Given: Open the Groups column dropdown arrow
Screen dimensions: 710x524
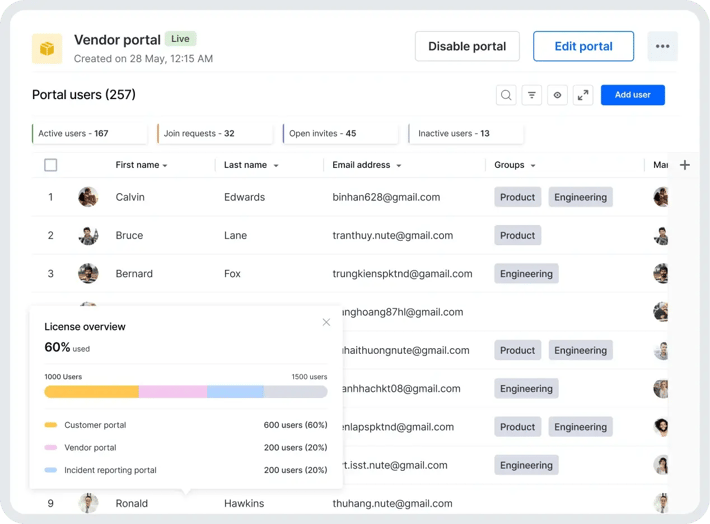Looking at the screenshot, I should [x=533, y=166].
